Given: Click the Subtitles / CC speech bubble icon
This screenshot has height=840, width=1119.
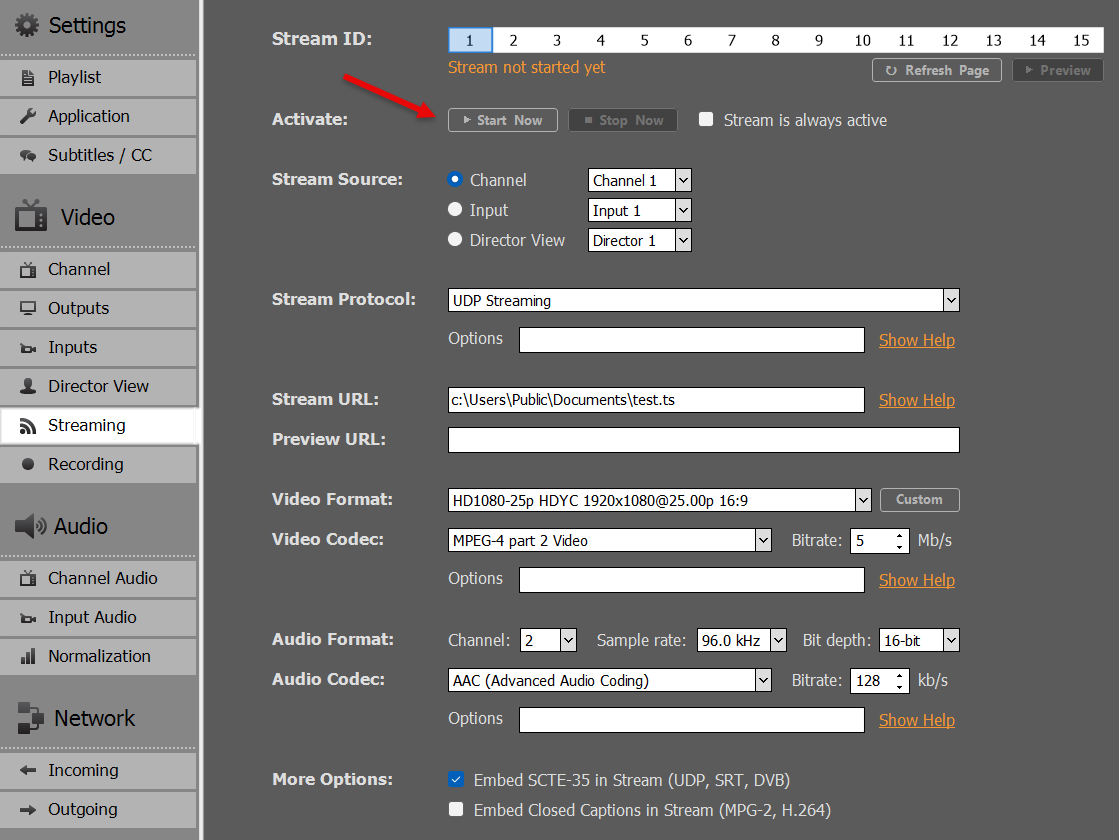Looking at the screenshot, I should coord(28,156).
